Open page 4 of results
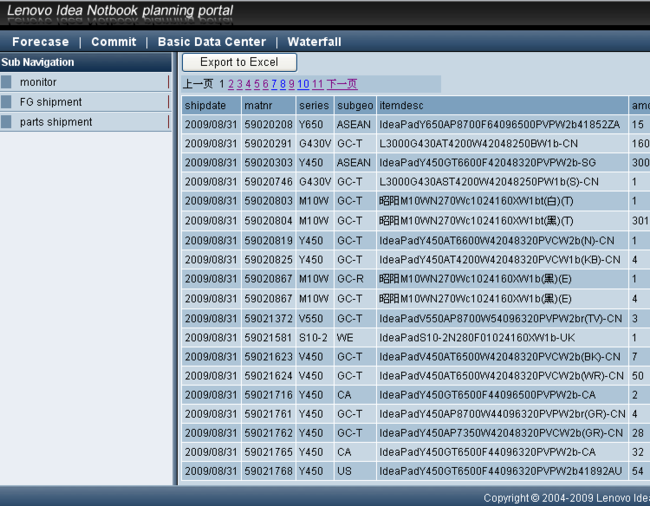Screen dimensions: 650x506 click(248, 84)
